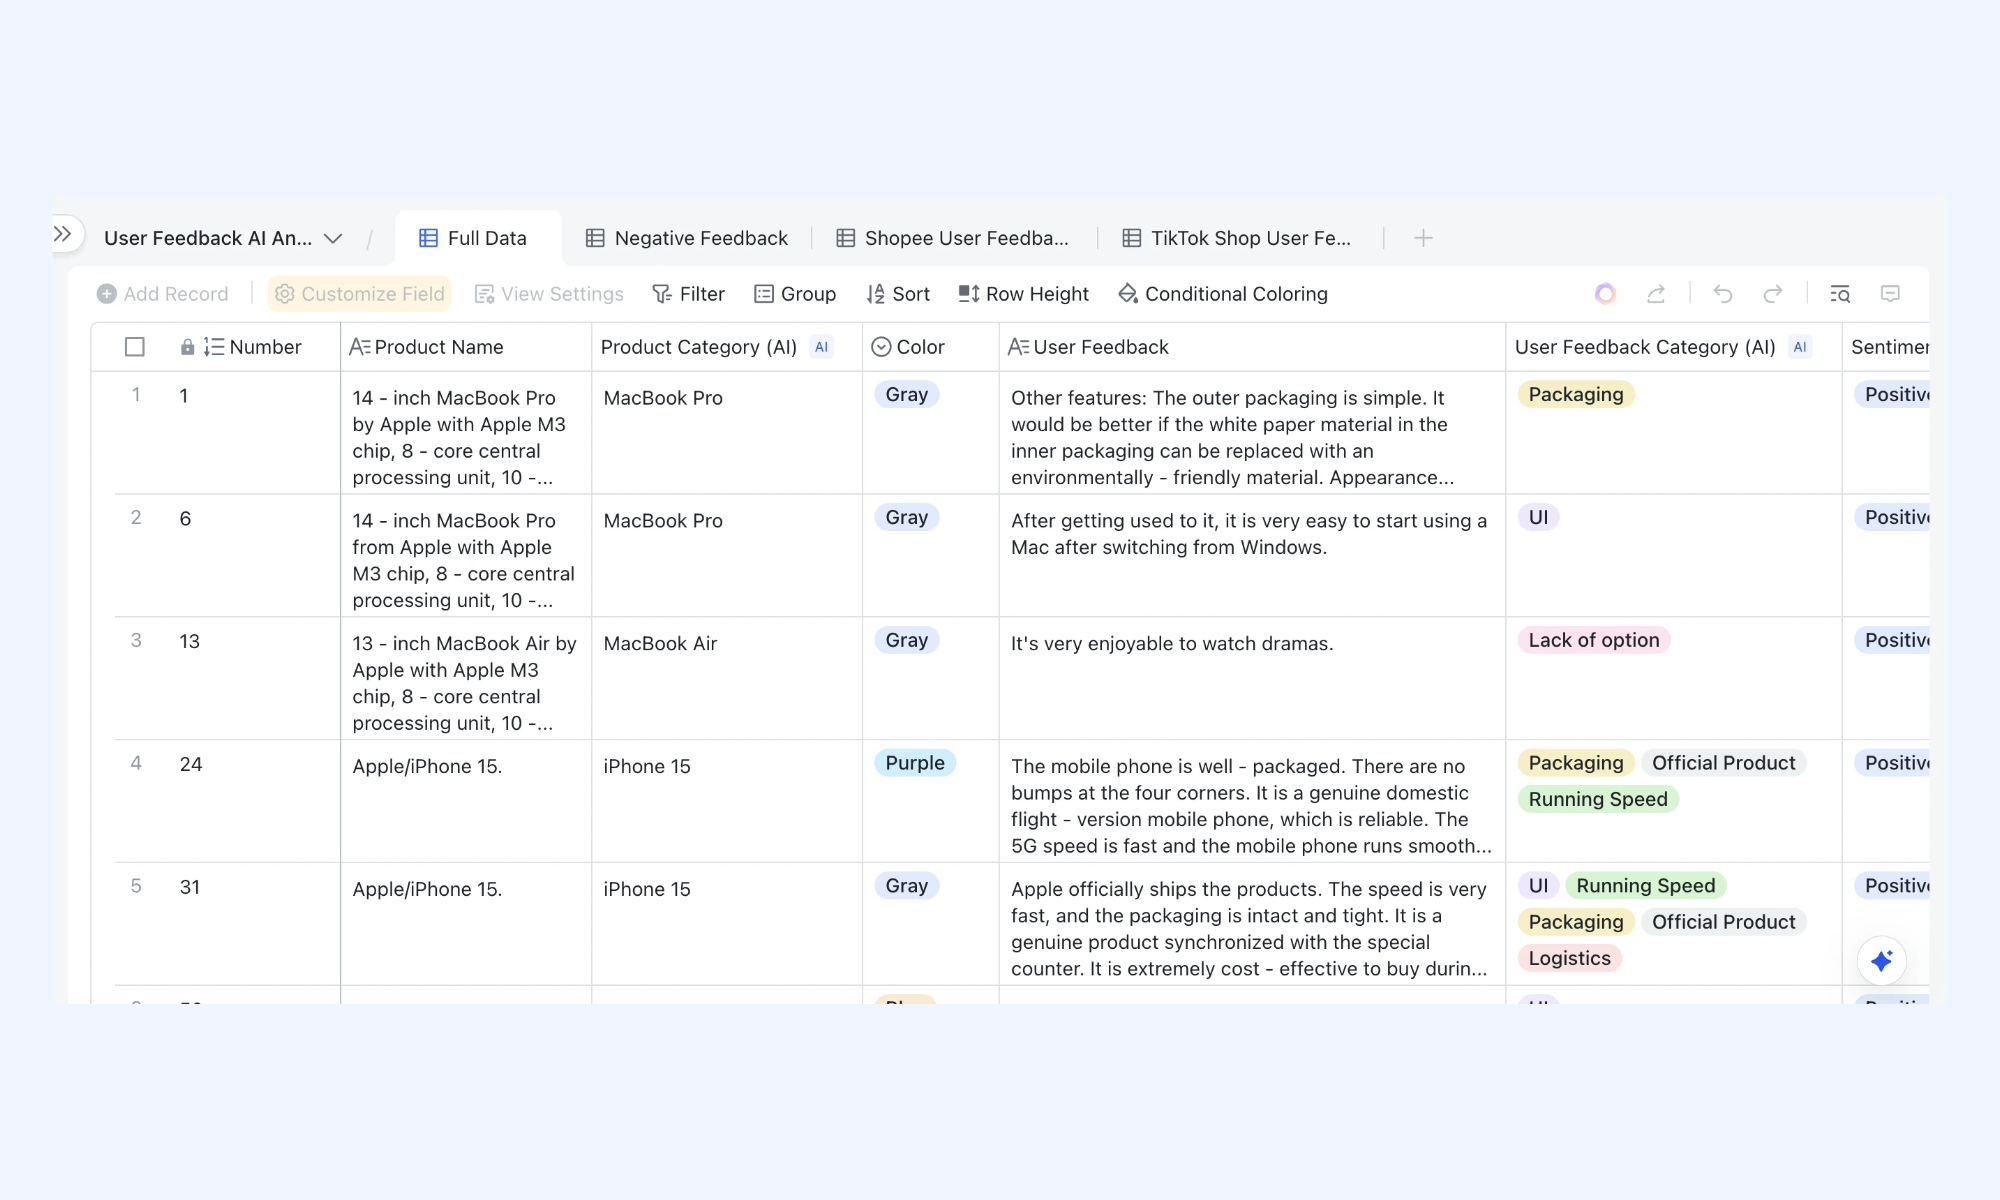This screenshot has width=2000, height=1200.
Task: Open the TikTok Shop User Fe... tab
Action: [x=1237, y=238]
